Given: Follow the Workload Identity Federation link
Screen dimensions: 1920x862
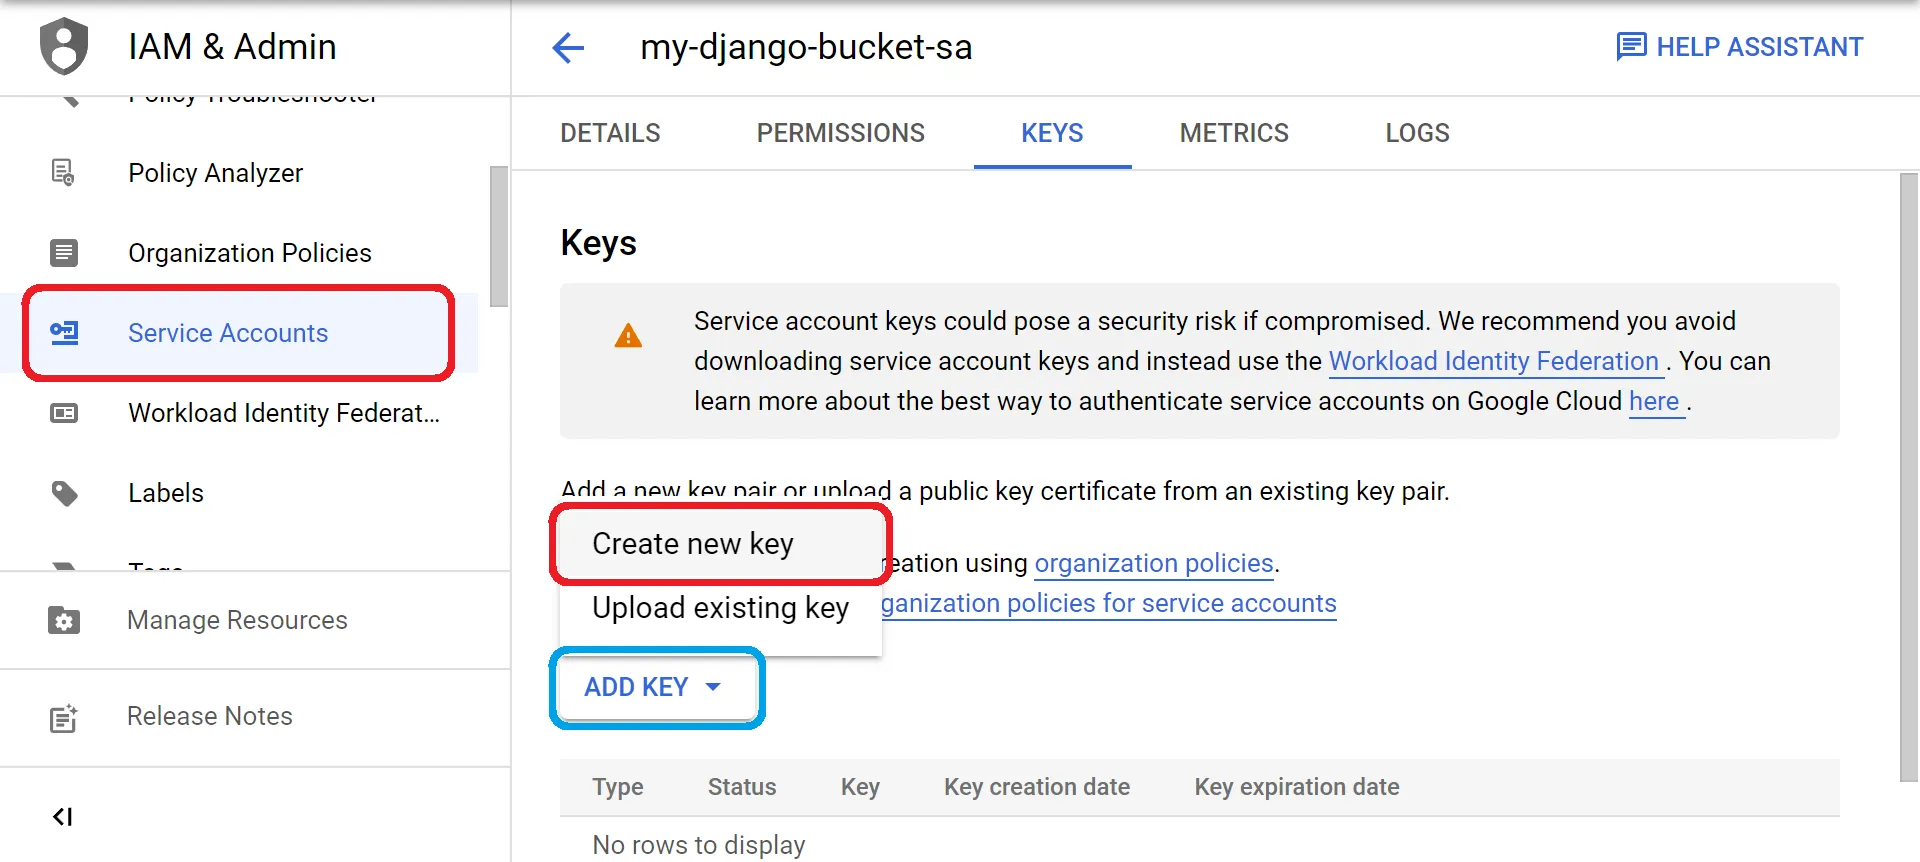Looking at the screenshot, I should point(1493,361).
